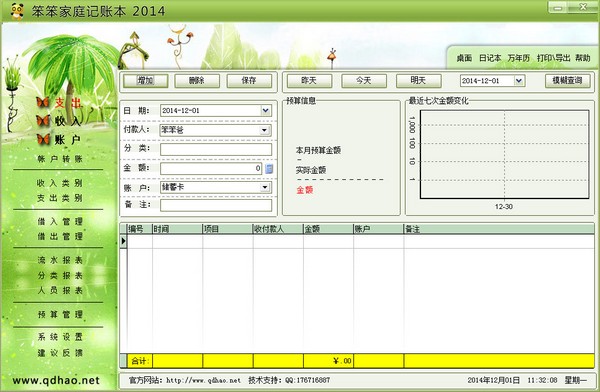Click the red 金额 label in budget panel
Screen dimensions: 600x392
coord(305,190)
